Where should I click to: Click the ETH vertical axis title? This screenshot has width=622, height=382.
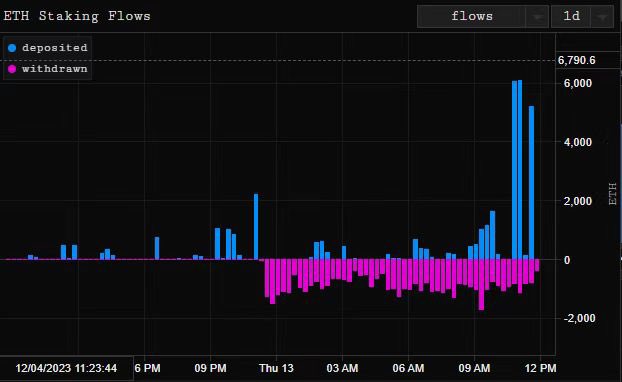[612, 194]
